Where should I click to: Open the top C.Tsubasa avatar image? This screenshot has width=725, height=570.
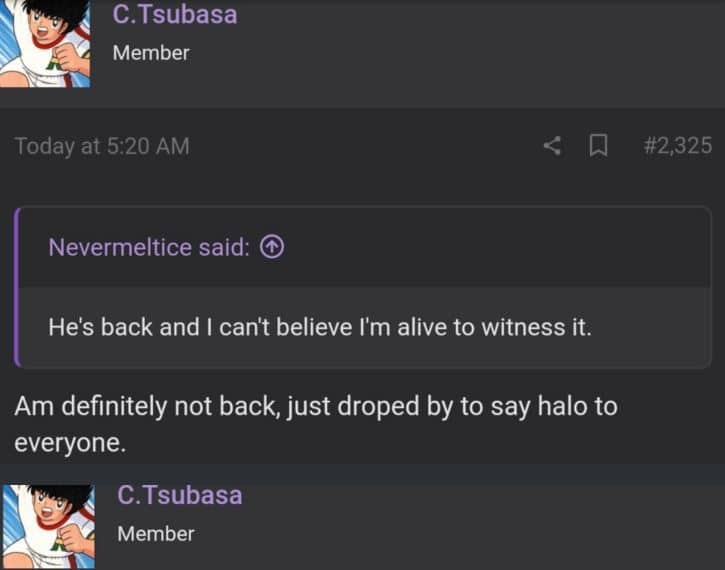44,43
